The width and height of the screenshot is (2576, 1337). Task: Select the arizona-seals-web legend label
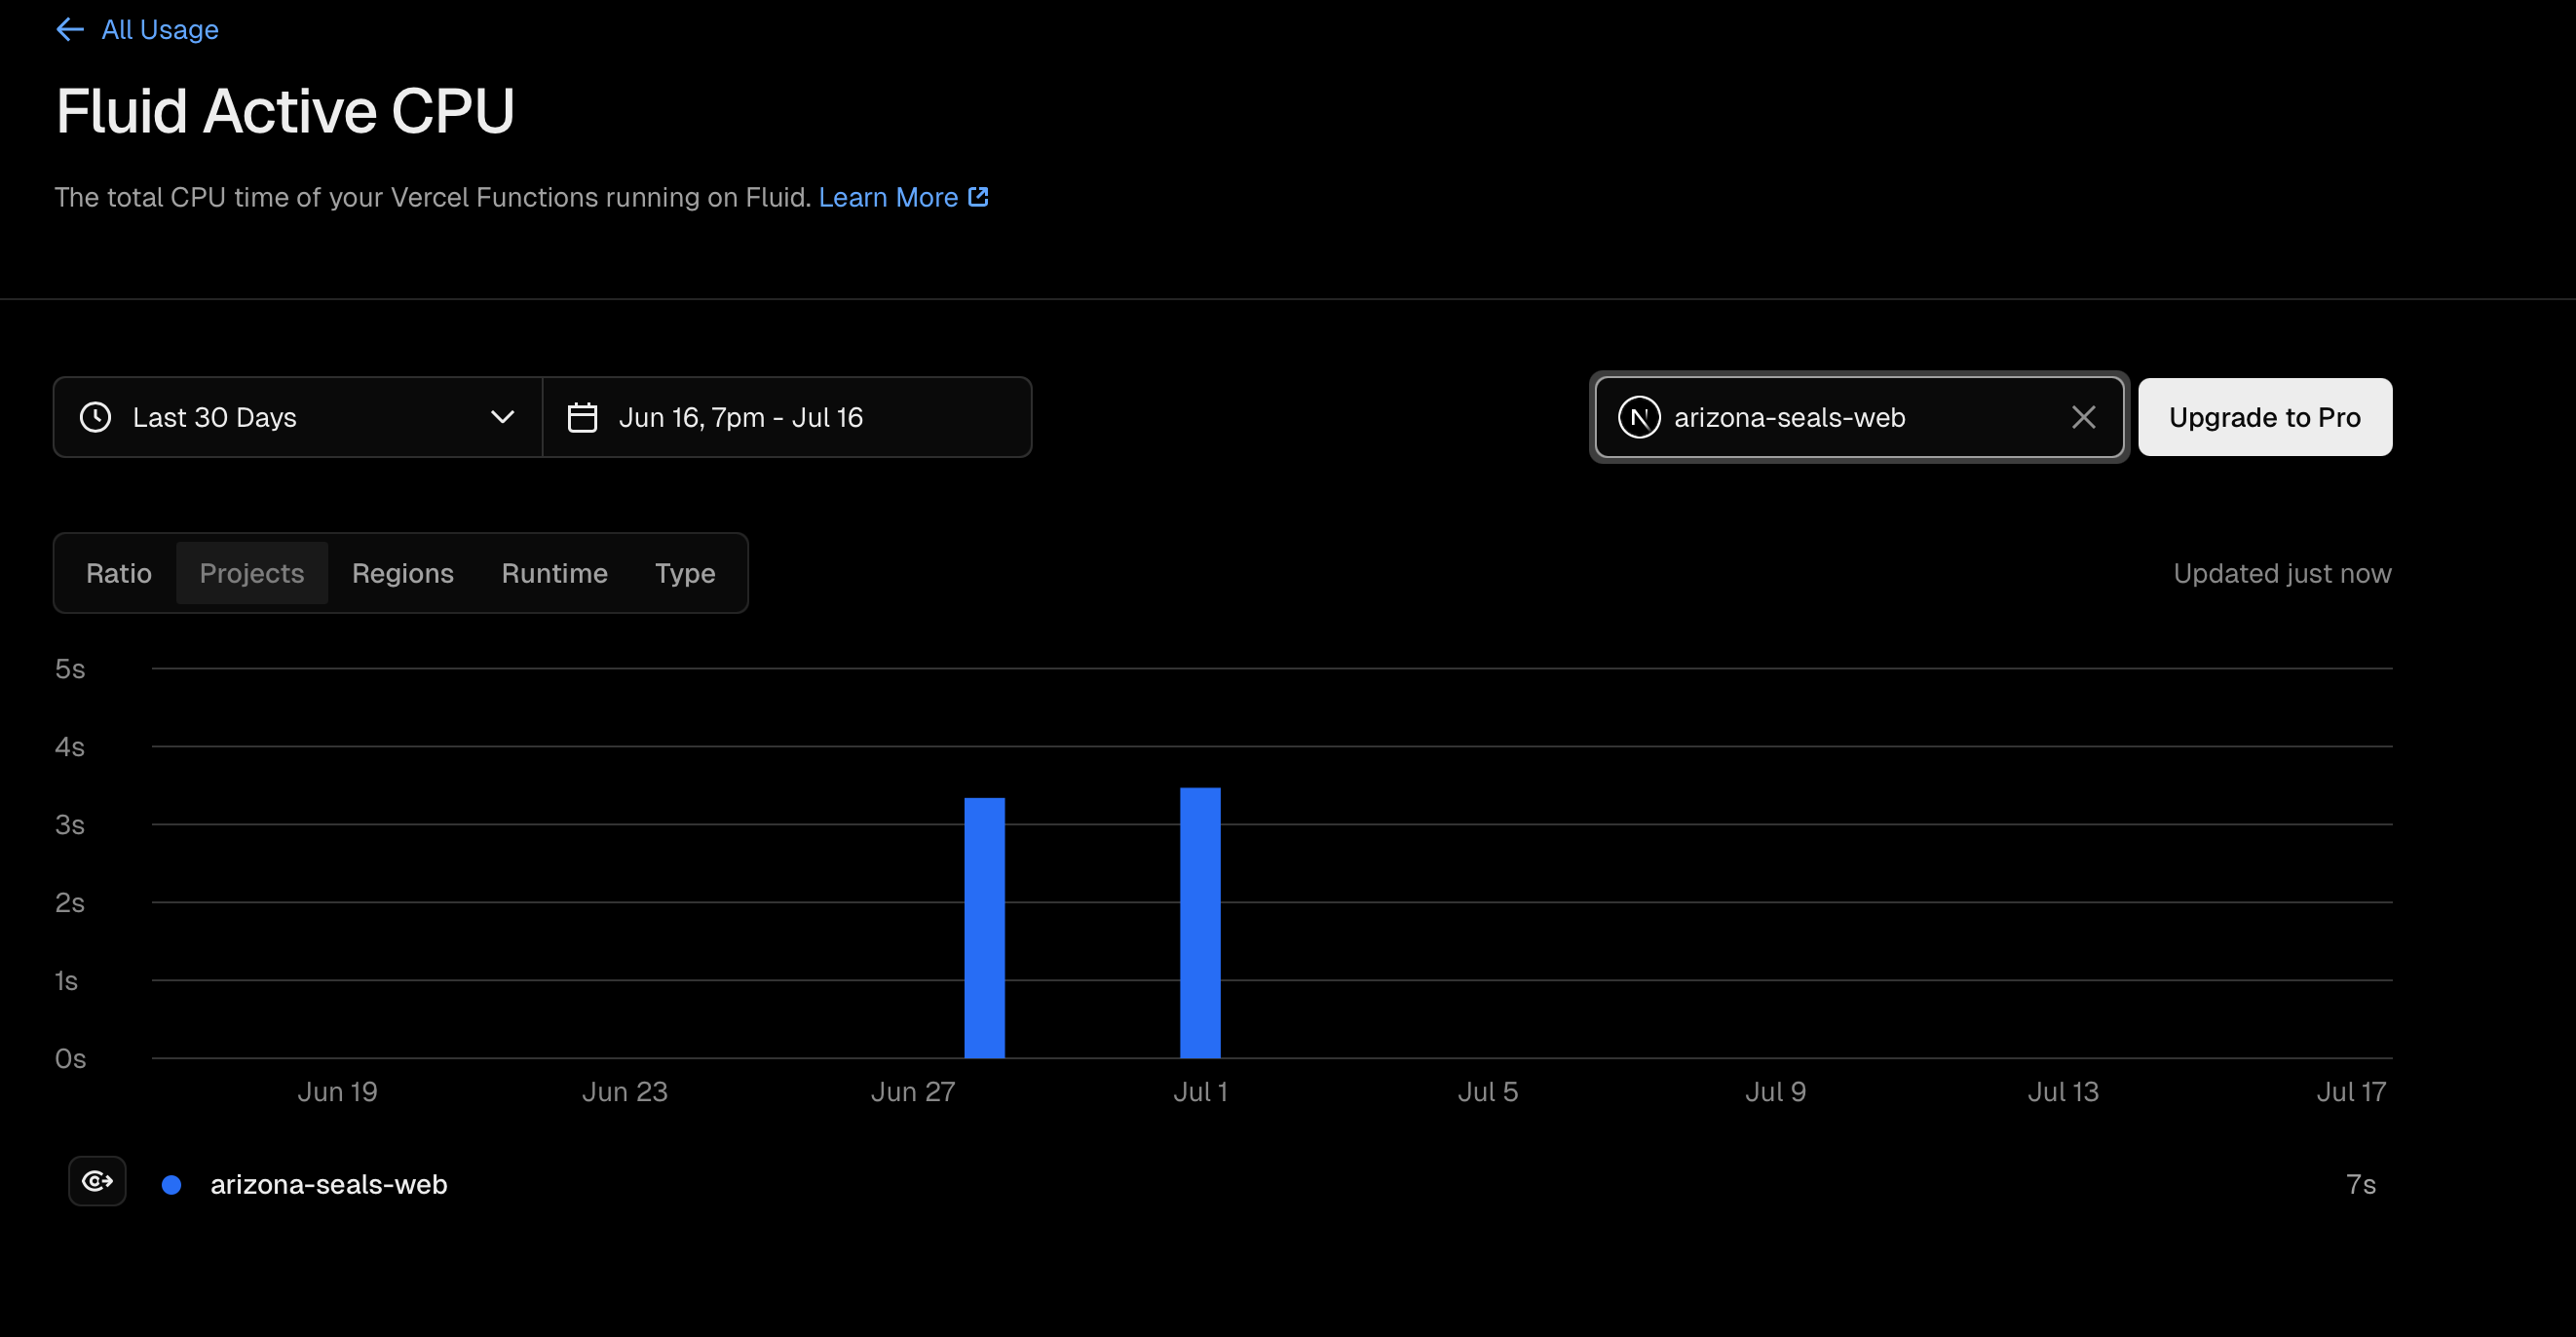point(329,1185)
